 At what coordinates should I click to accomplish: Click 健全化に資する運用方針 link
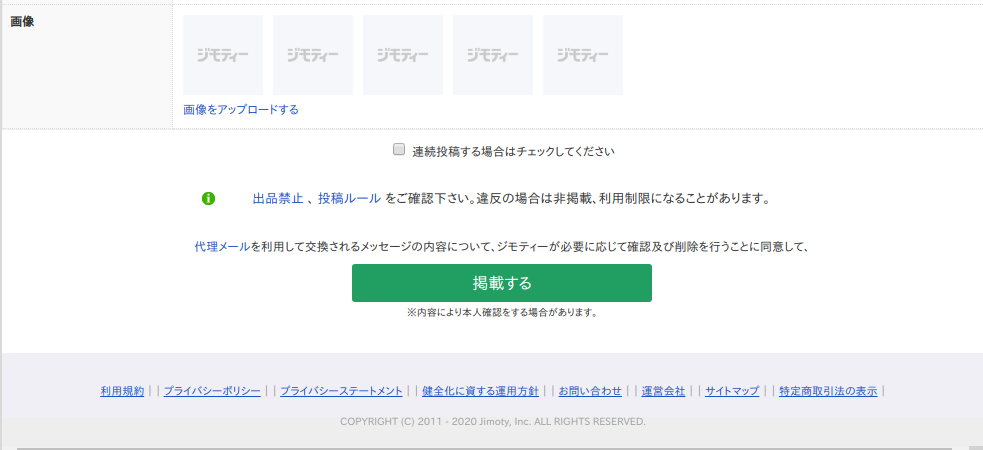pyautogui.click(x=480, y=391)
